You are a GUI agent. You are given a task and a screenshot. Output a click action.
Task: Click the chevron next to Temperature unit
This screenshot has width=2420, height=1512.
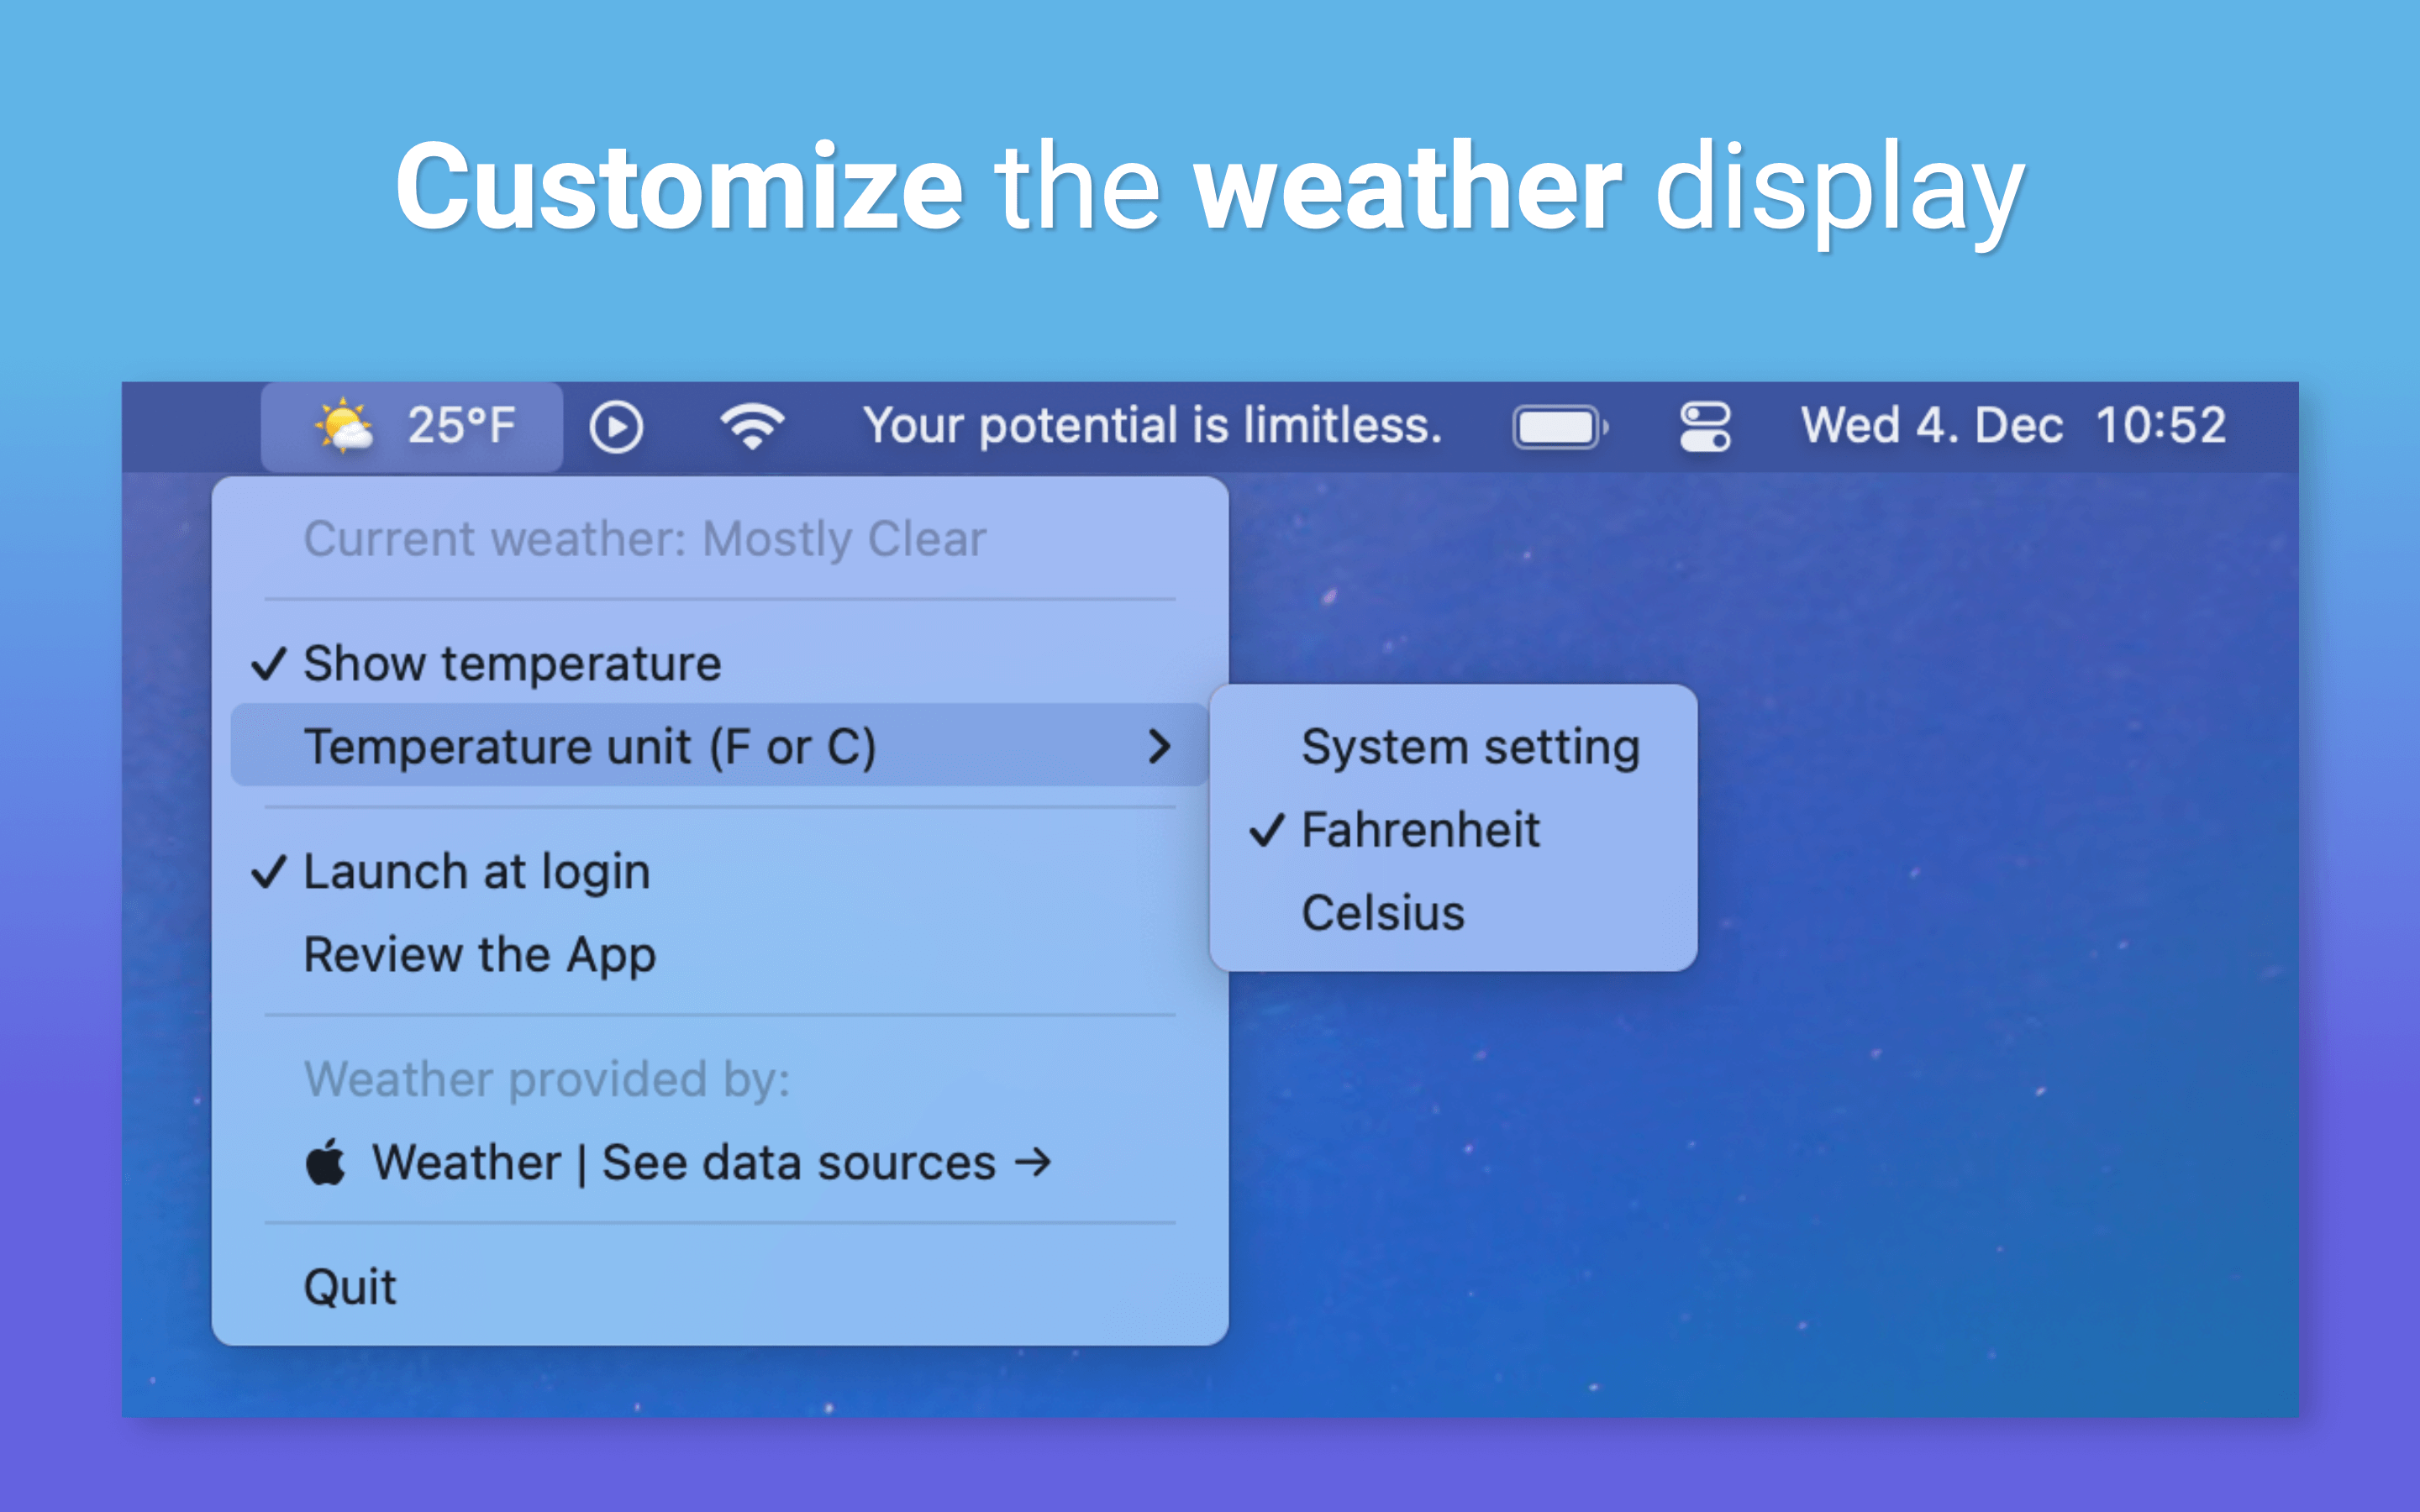pos(1159,747)
